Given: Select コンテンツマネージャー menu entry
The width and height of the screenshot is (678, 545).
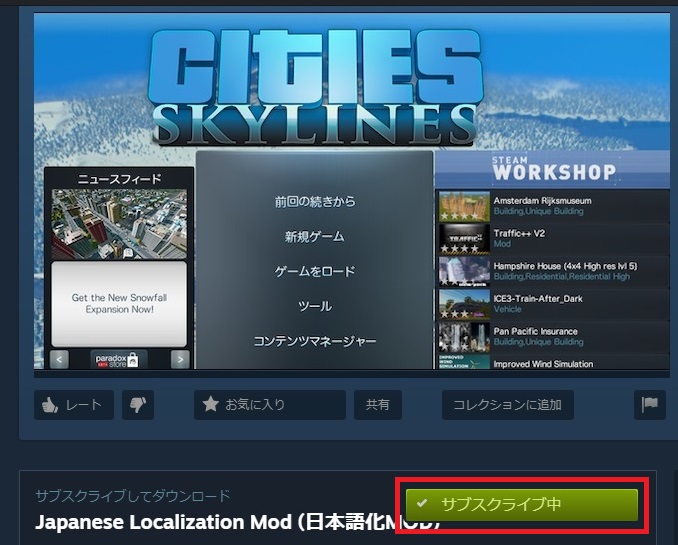Looking at the screenshot, I should coord(315,341).
